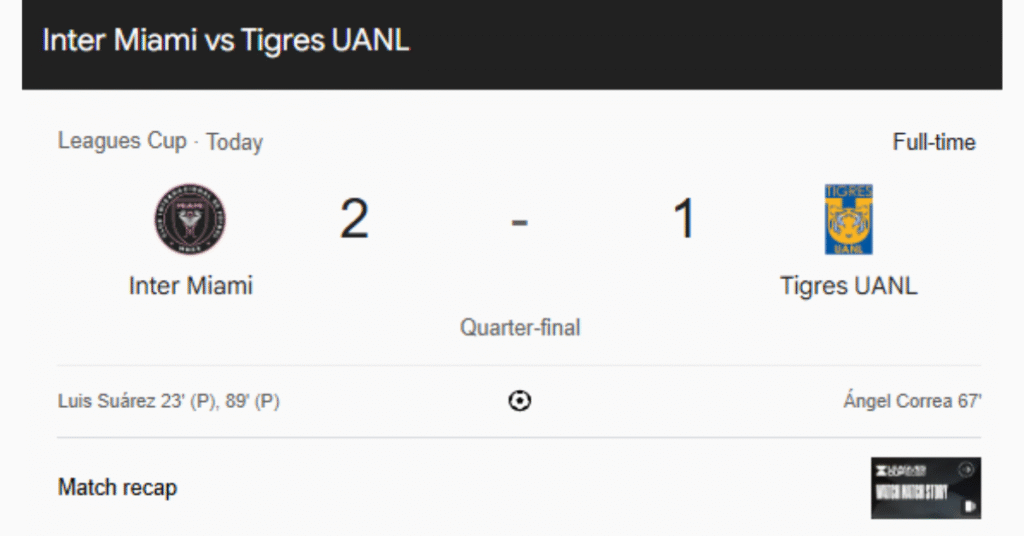Screen dimensions: 1024x536
Task: Click the arrow icon on the recap thumbnail
Action: coord(966,469)
